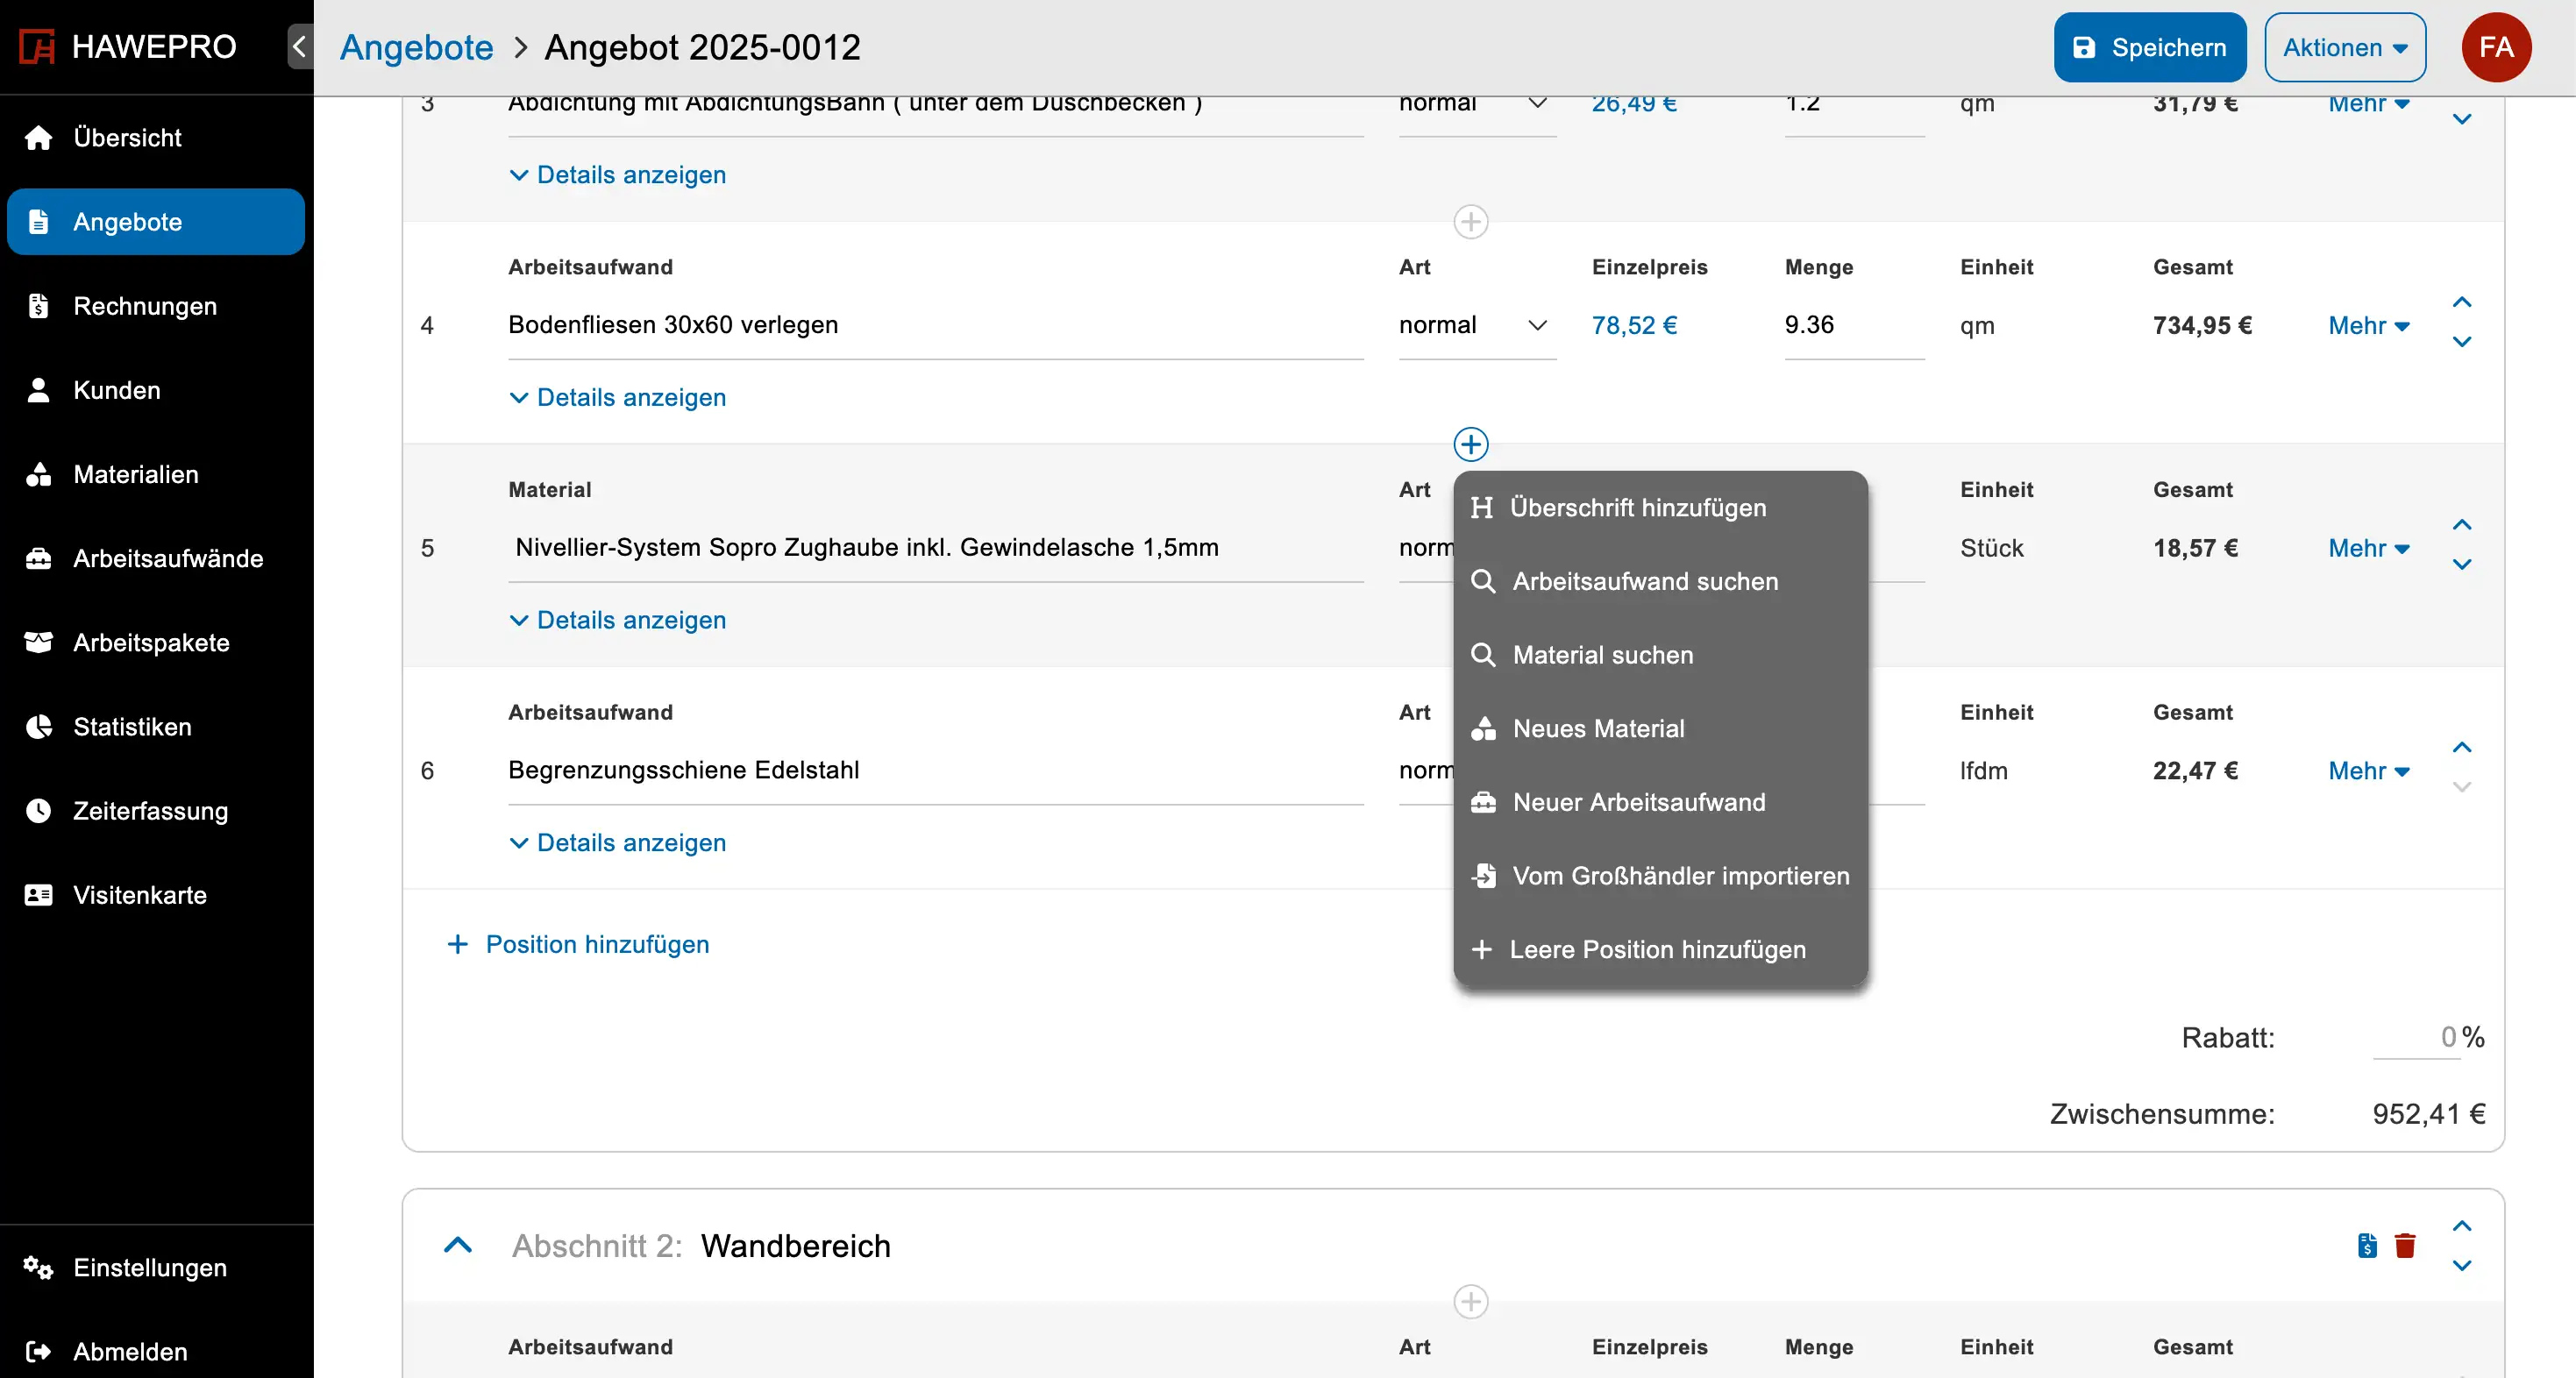Open the FA user avatar menu
The height and width of the screenshot is (1378, 2576).
point(2497,47)
